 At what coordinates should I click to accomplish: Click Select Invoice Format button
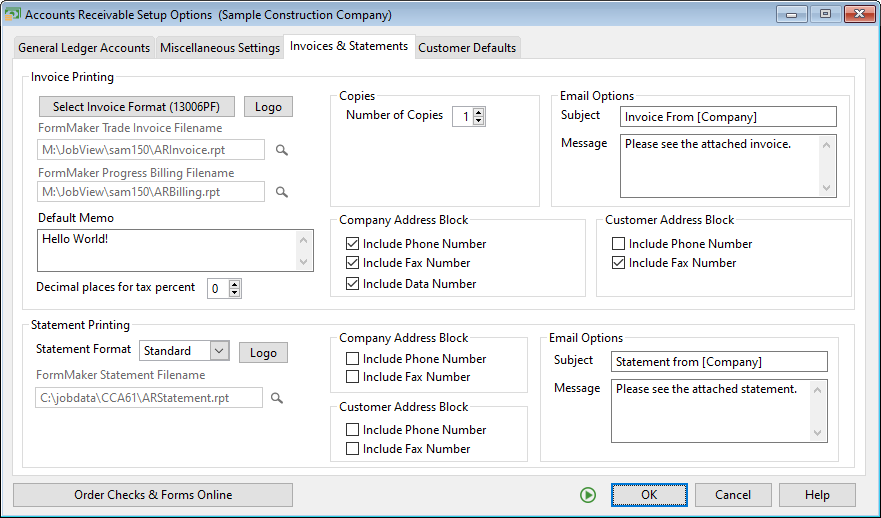click(136, 107)
